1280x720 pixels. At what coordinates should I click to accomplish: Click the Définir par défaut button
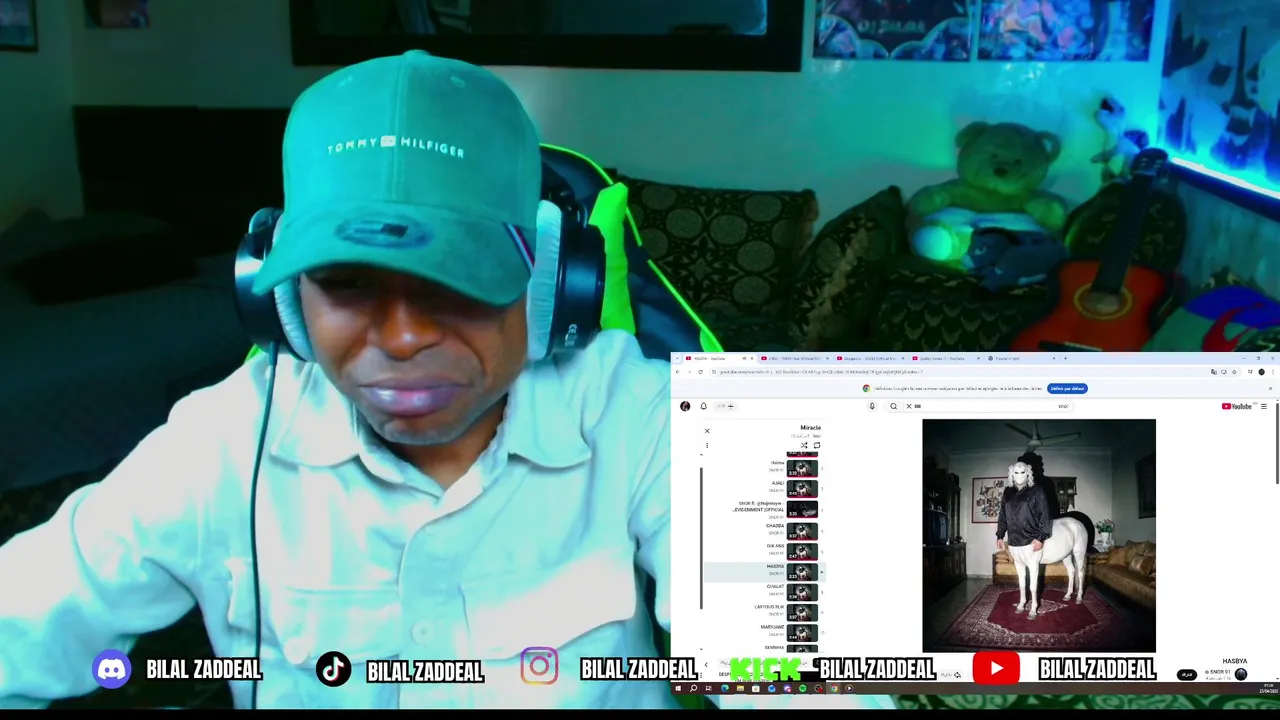(1067, 388)
